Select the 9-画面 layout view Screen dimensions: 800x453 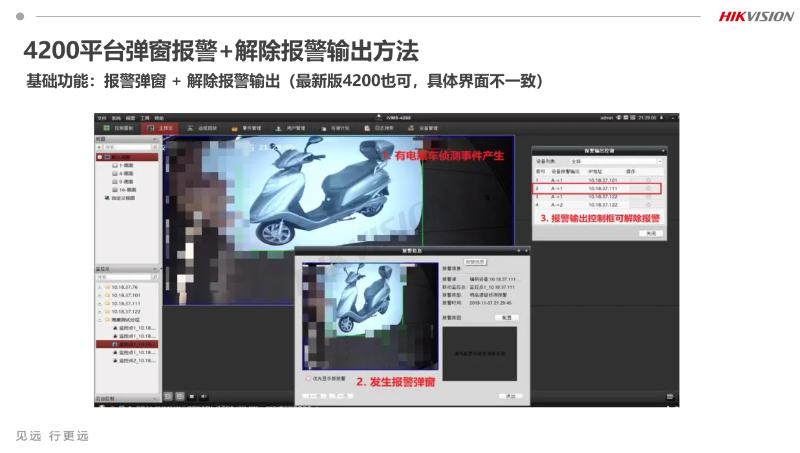[123, 182]
